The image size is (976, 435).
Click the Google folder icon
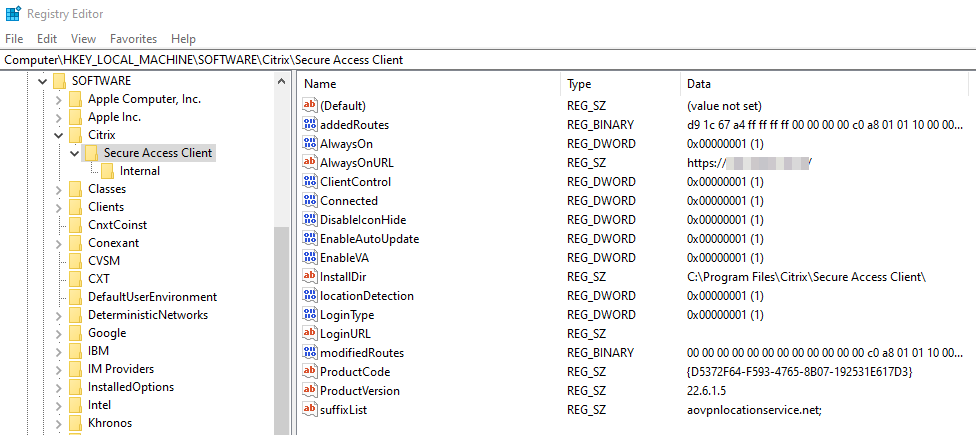[75, 333]
